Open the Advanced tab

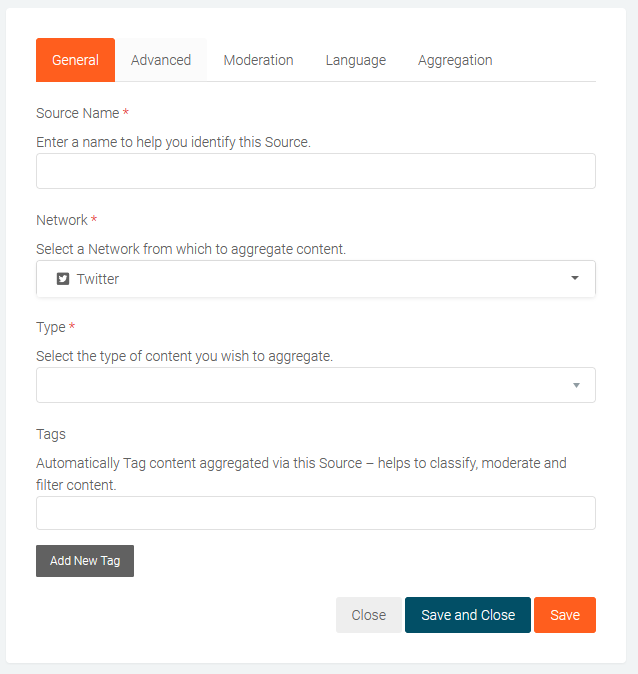161,60
